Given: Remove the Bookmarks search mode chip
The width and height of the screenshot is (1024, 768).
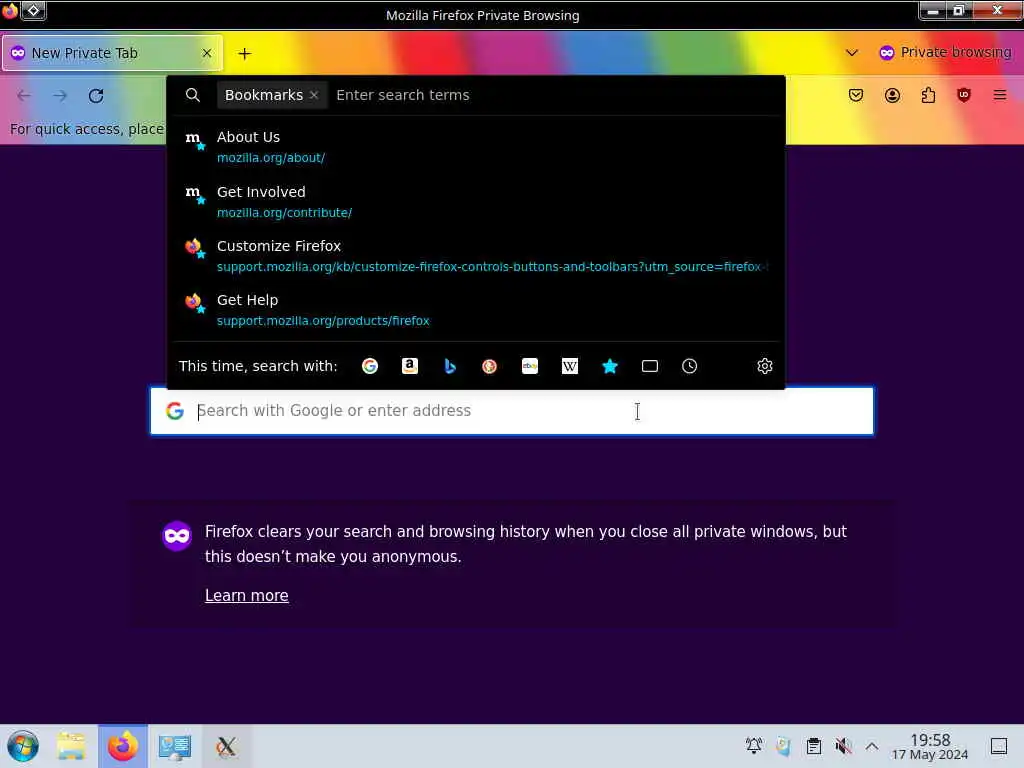Looking at the screenshot, I should pos(314,95).
